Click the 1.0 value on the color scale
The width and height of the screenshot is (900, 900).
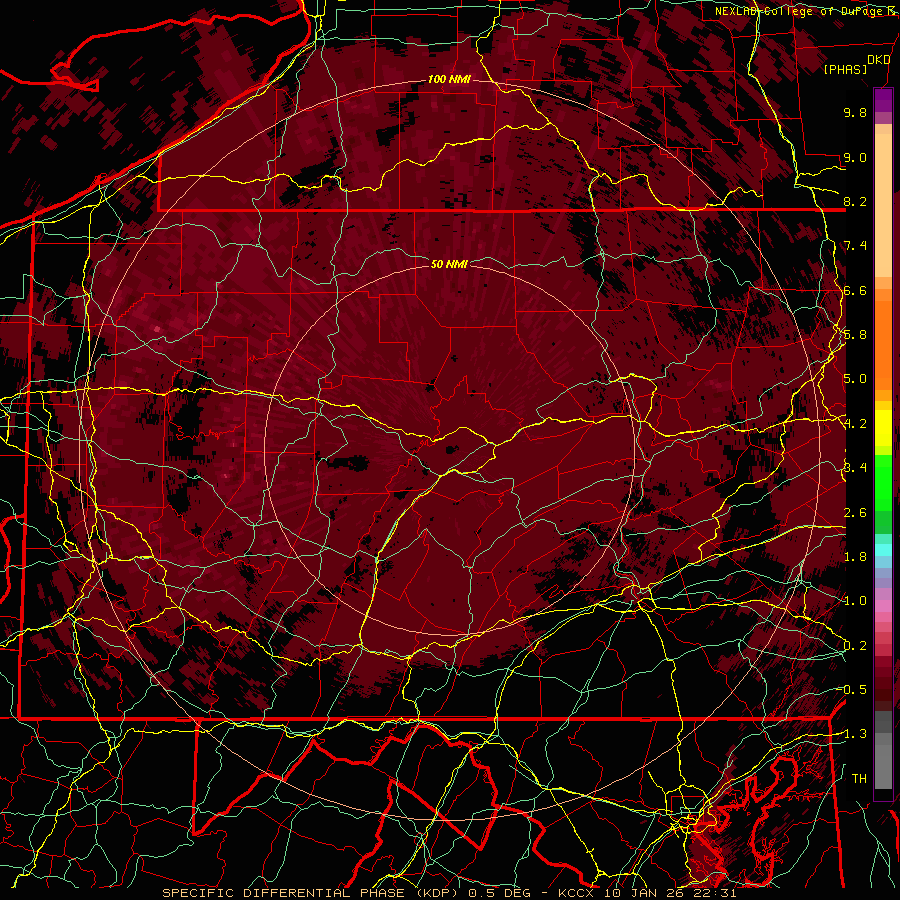[x=855, y=601]
